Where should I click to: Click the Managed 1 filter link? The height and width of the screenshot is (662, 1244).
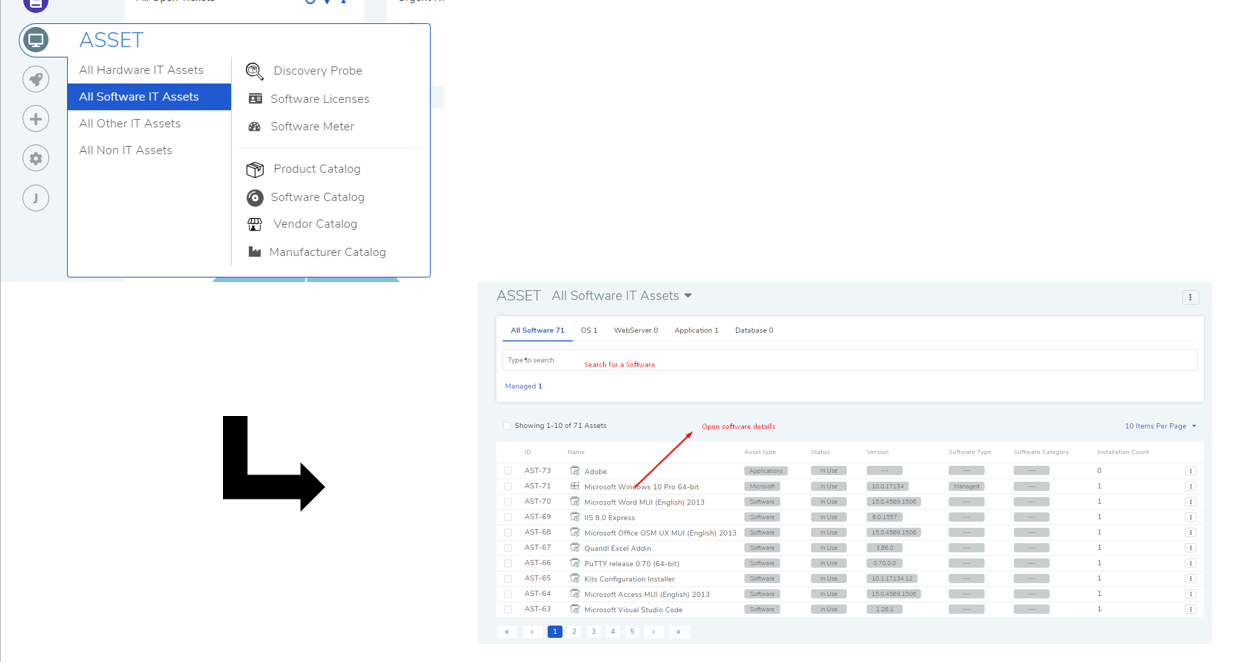pyautogui.click(x=524, y=386)
